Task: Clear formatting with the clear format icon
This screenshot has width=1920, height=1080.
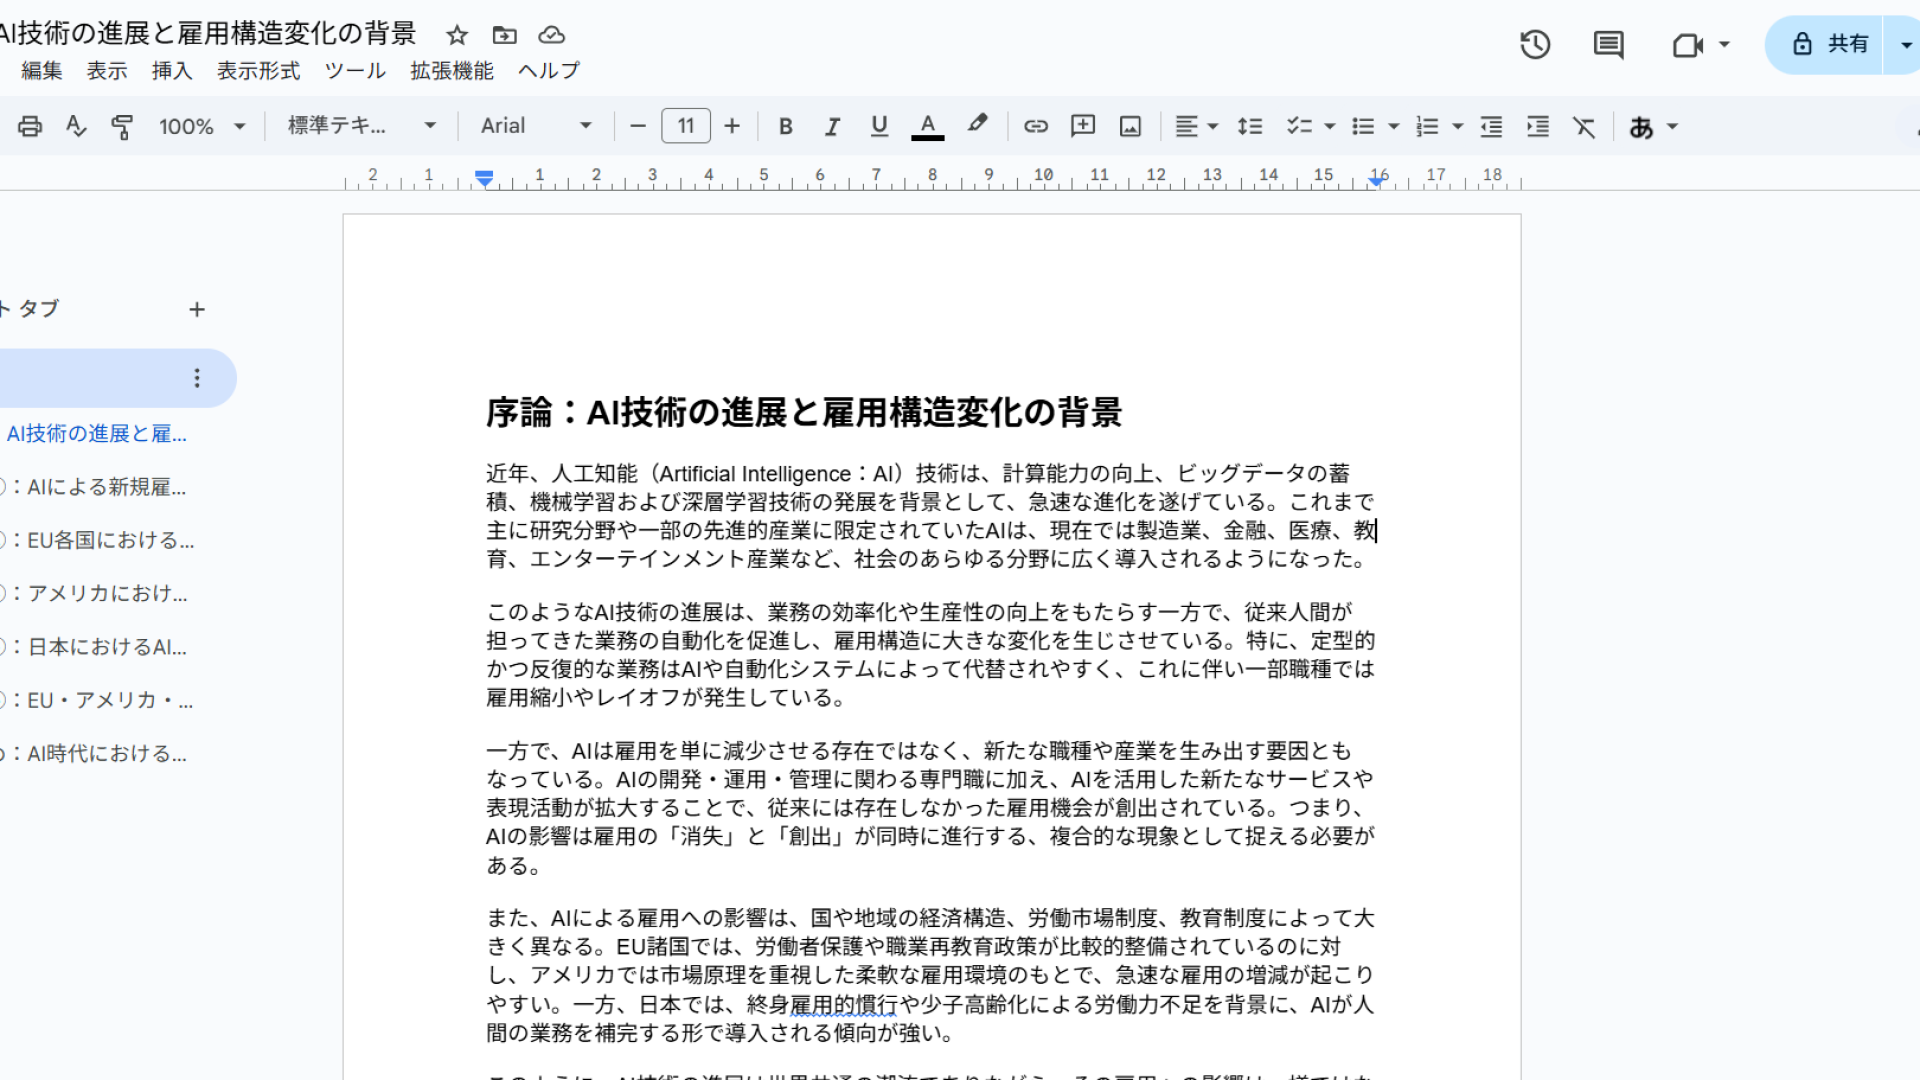Action: coord(1584,126)
